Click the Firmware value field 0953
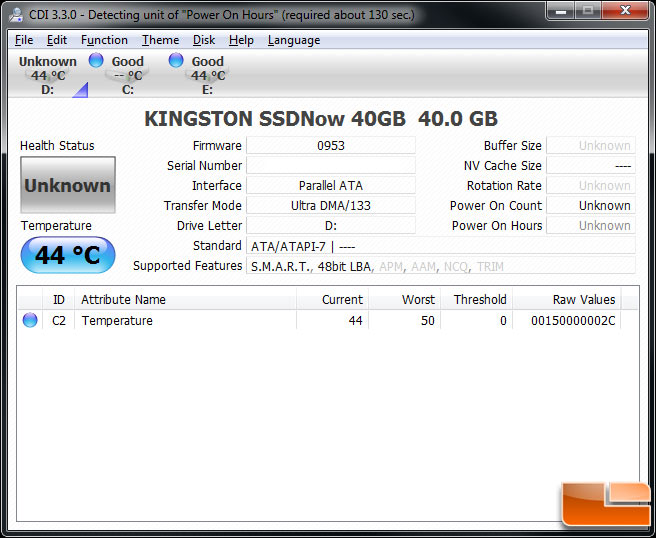 (x=330, y=146)
